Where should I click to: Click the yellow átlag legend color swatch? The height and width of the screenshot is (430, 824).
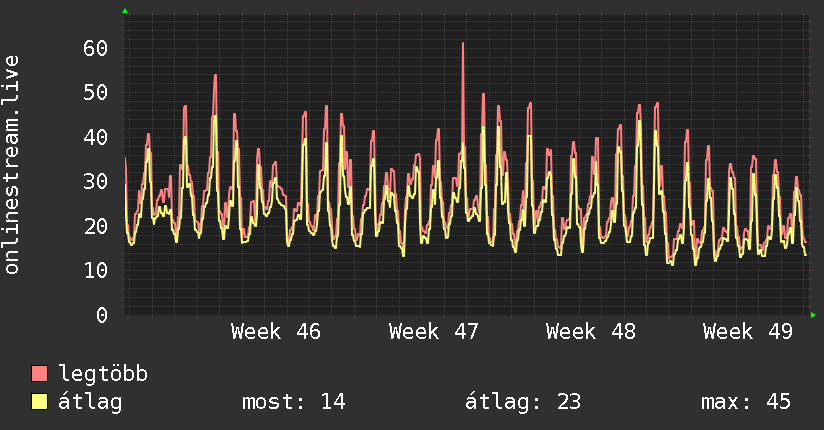39,401
